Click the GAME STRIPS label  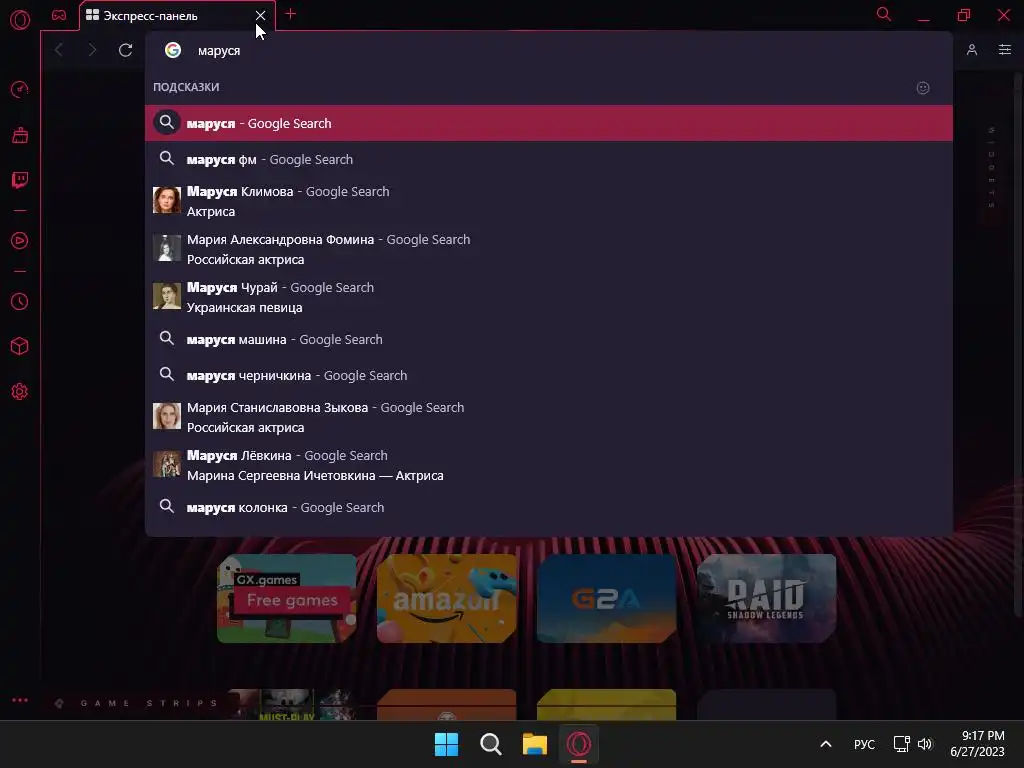[x=149, y=703]
